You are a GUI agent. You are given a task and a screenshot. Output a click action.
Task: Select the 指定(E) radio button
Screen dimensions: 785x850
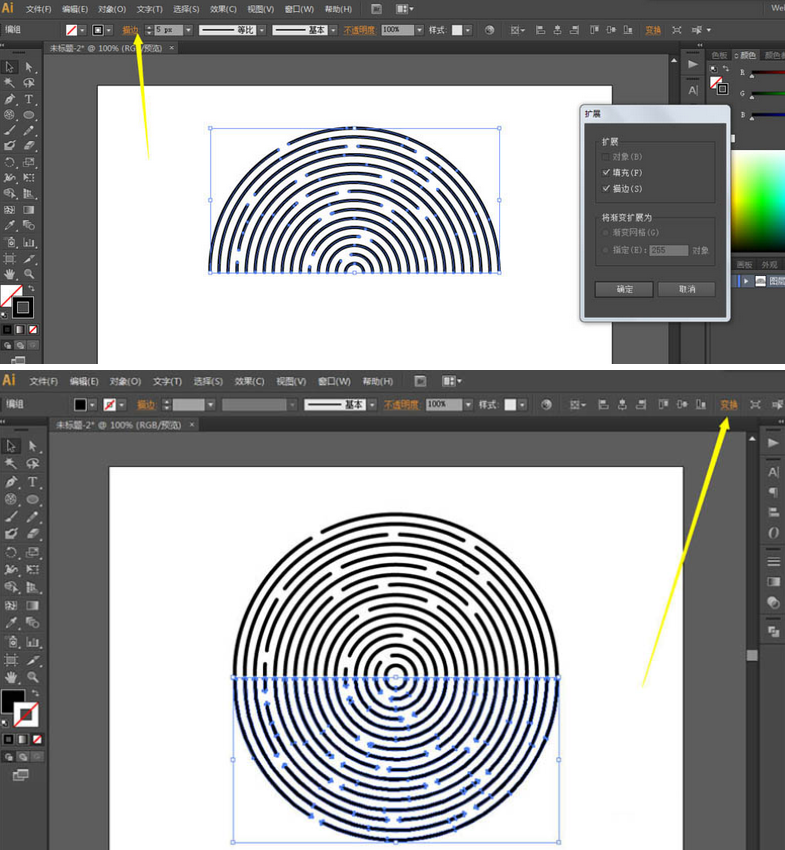tap(605, 250)
